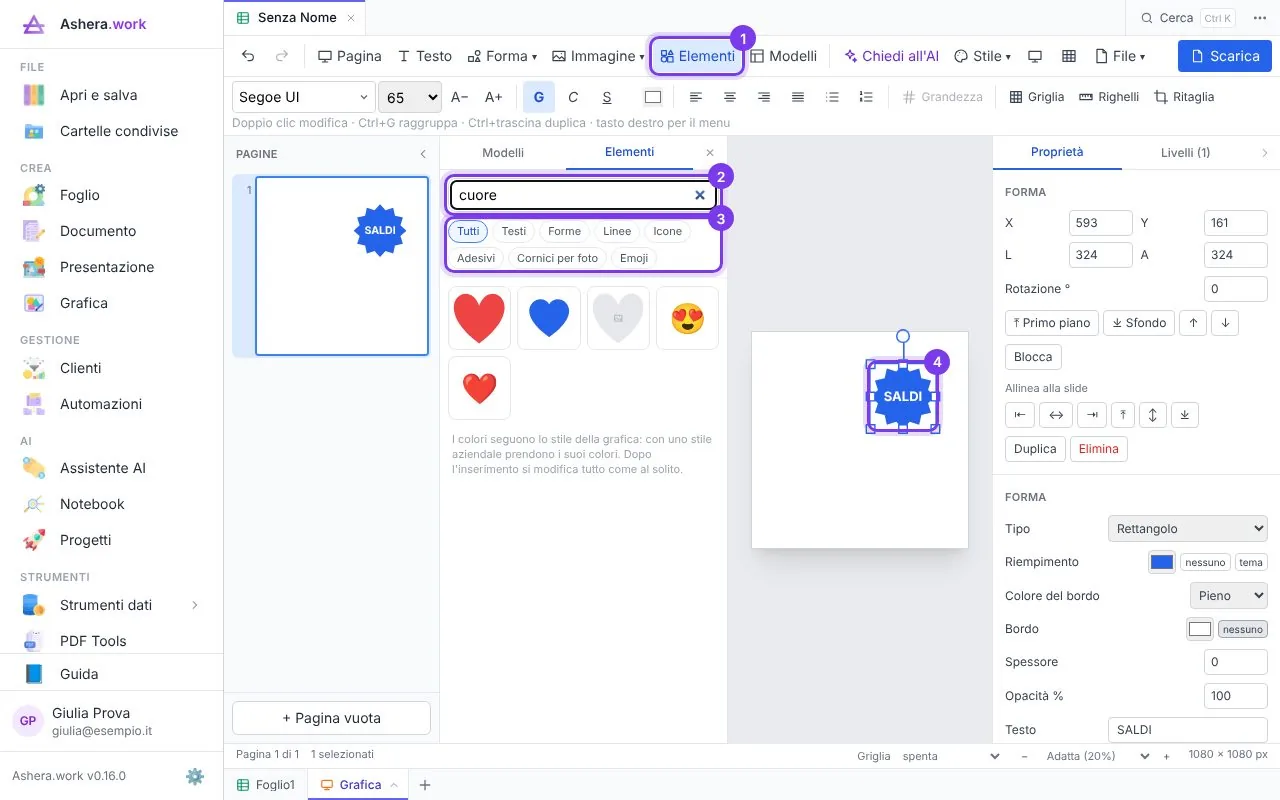The width and height of the screenshot is (1280, 800).
Task: Center shape horizontally on the slide
Action: pyautogui.click(x=1056, y=414)
